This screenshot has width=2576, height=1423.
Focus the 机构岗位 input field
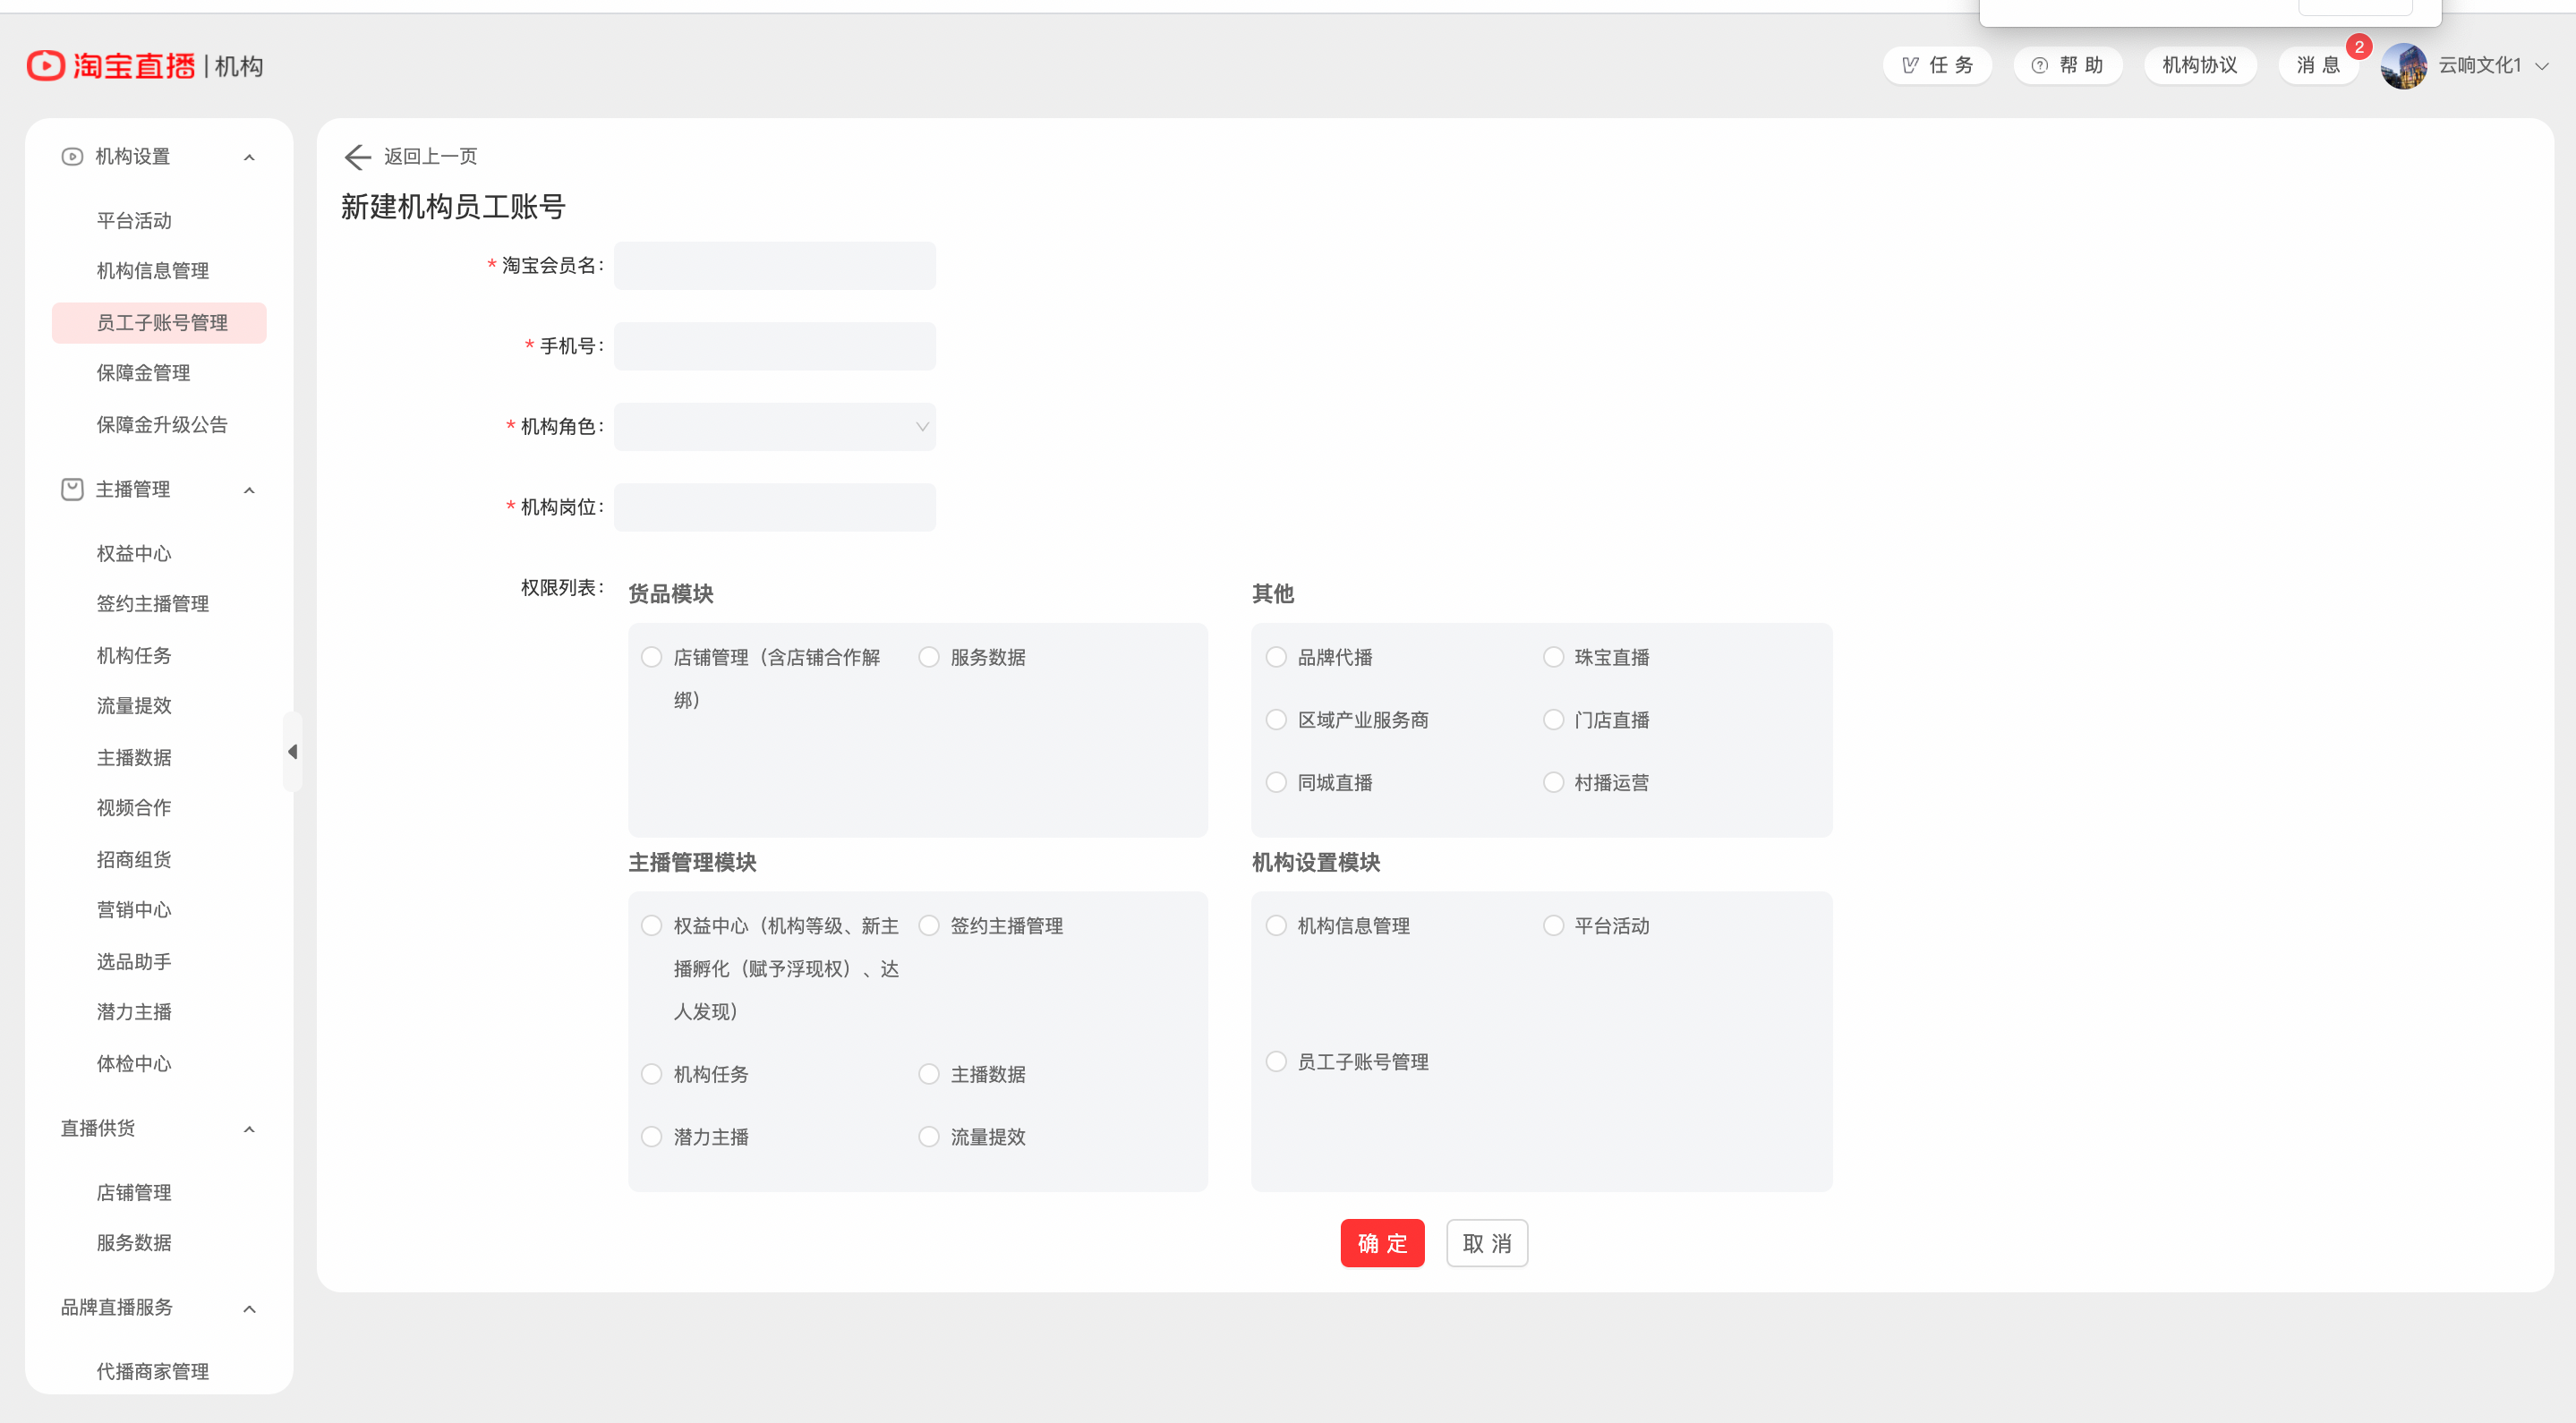click(775, 508)
